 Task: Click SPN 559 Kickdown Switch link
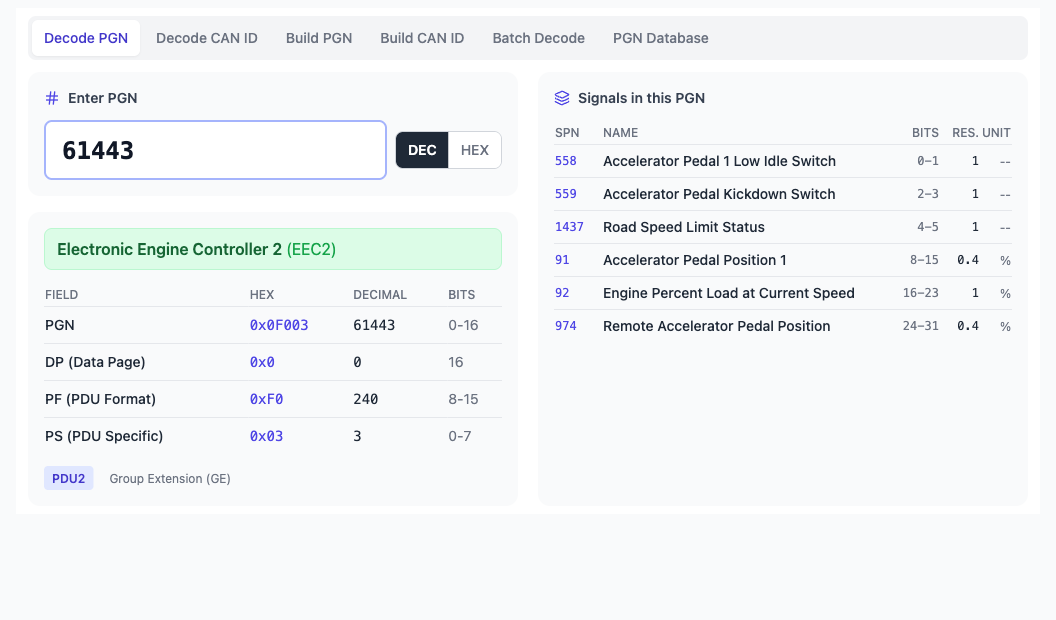pyautogui.click(x=566, y=194)
